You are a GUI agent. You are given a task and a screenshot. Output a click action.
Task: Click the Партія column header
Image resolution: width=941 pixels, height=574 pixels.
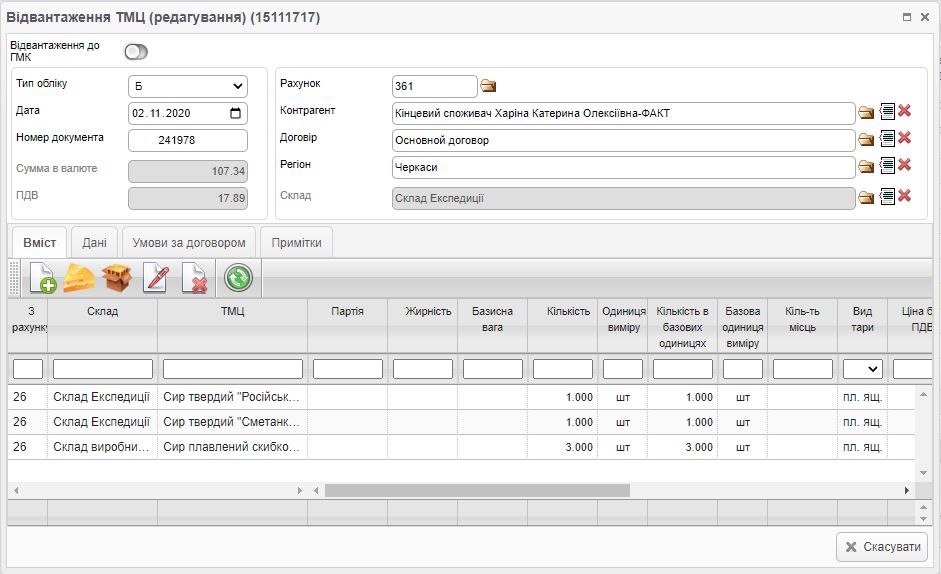pos(347,326)
